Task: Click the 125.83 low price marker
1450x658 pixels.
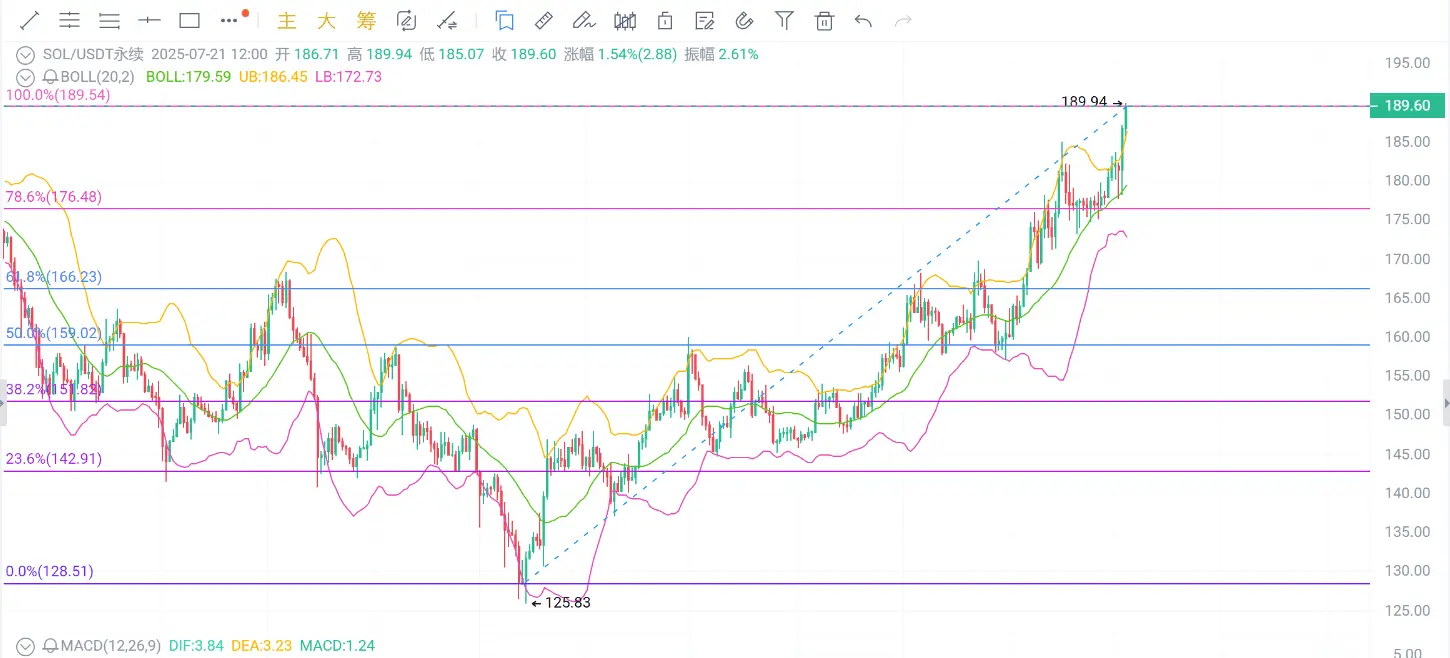Action: (x=560, y=603)
